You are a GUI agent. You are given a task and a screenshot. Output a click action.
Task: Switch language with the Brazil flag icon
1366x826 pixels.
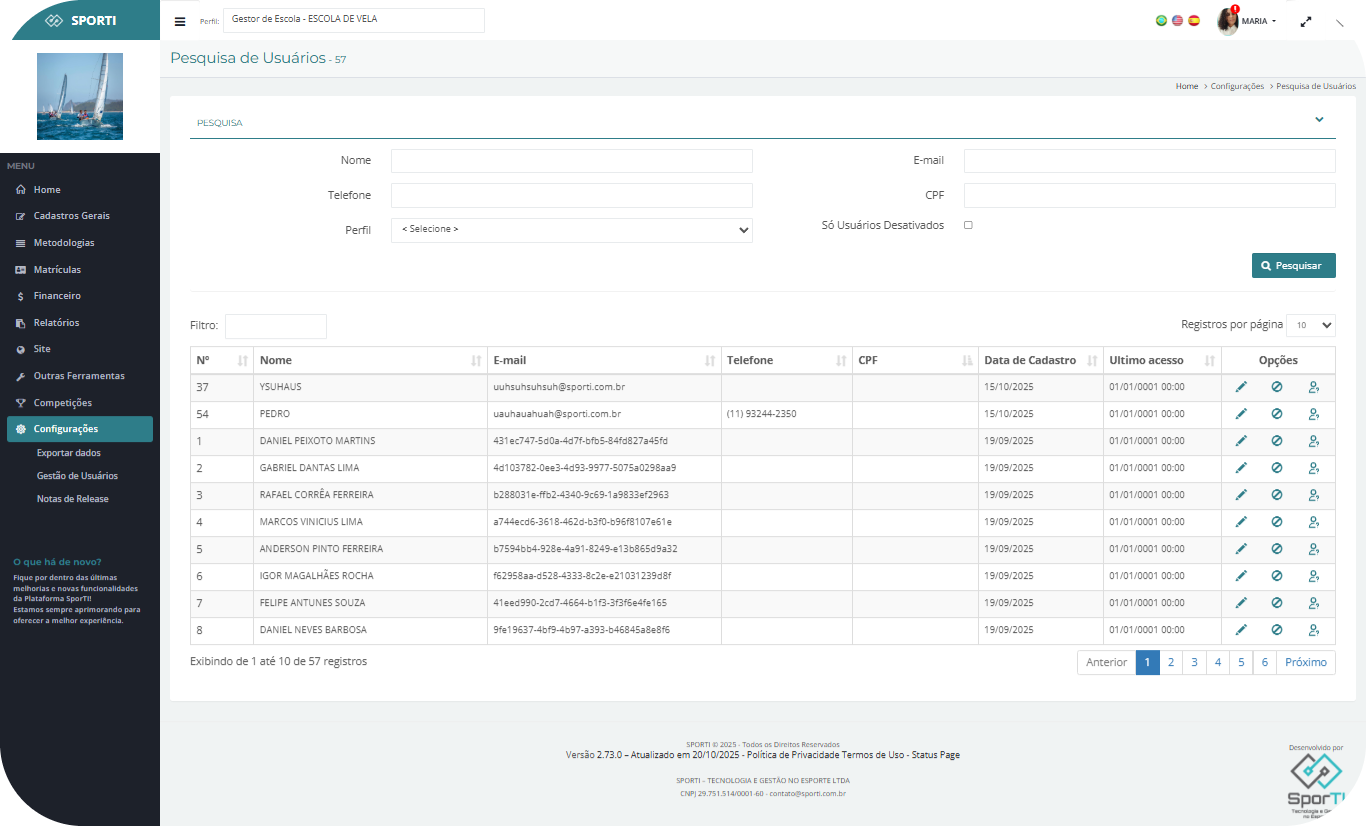pyautogui.click(x=1161, y=20)
